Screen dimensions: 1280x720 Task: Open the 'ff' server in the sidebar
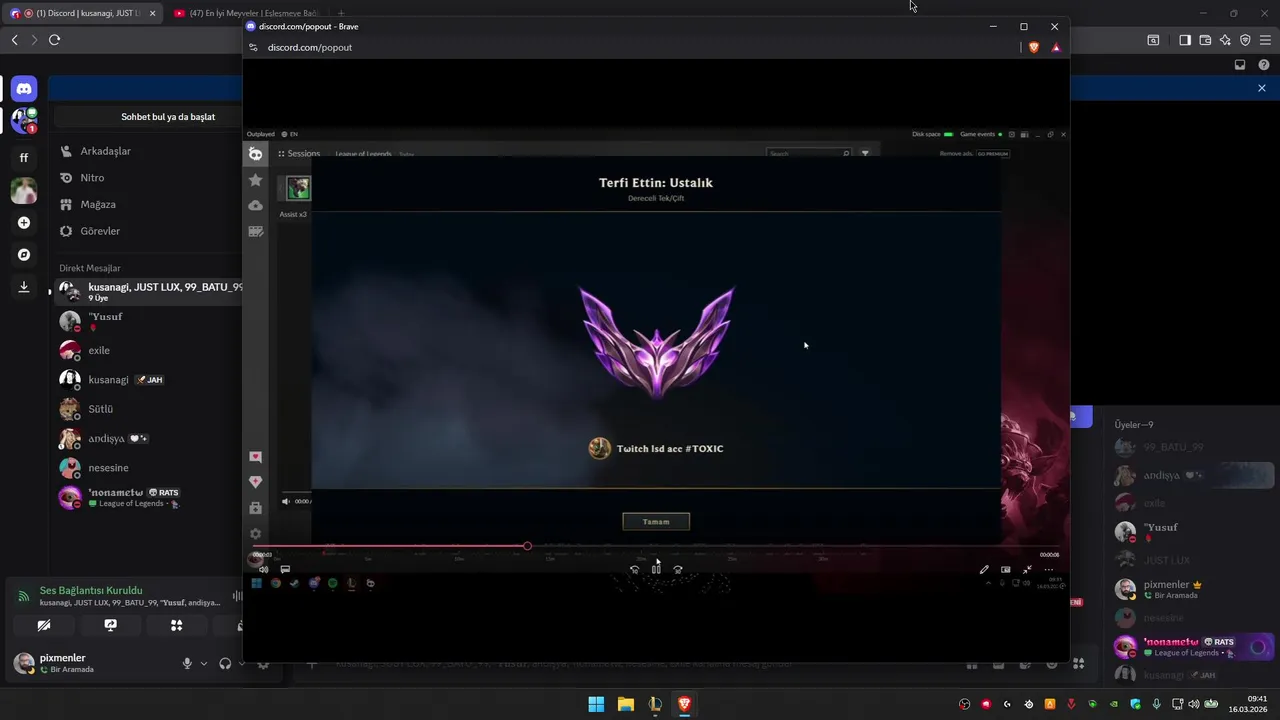point(24,157)
